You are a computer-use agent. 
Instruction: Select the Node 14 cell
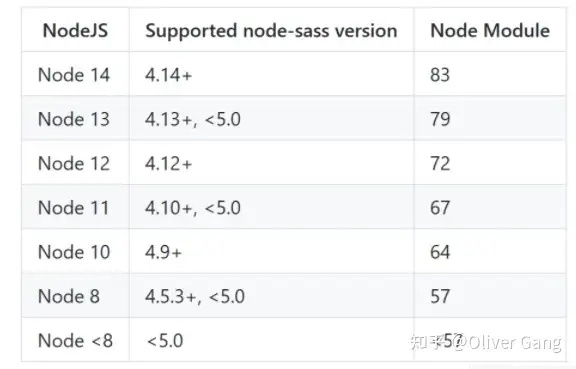pyautogui.click(x=74, y=75)
